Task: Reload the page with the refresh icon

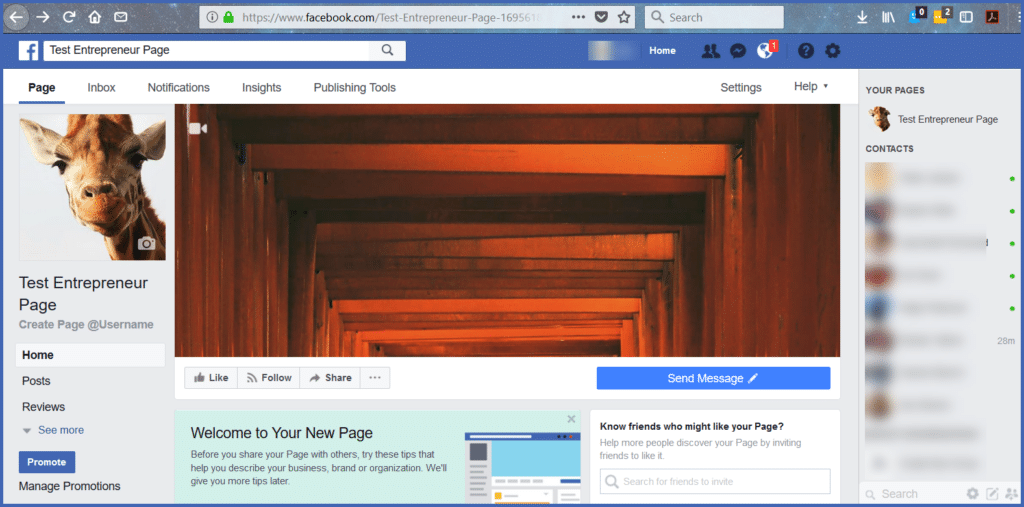Action: 69,18
